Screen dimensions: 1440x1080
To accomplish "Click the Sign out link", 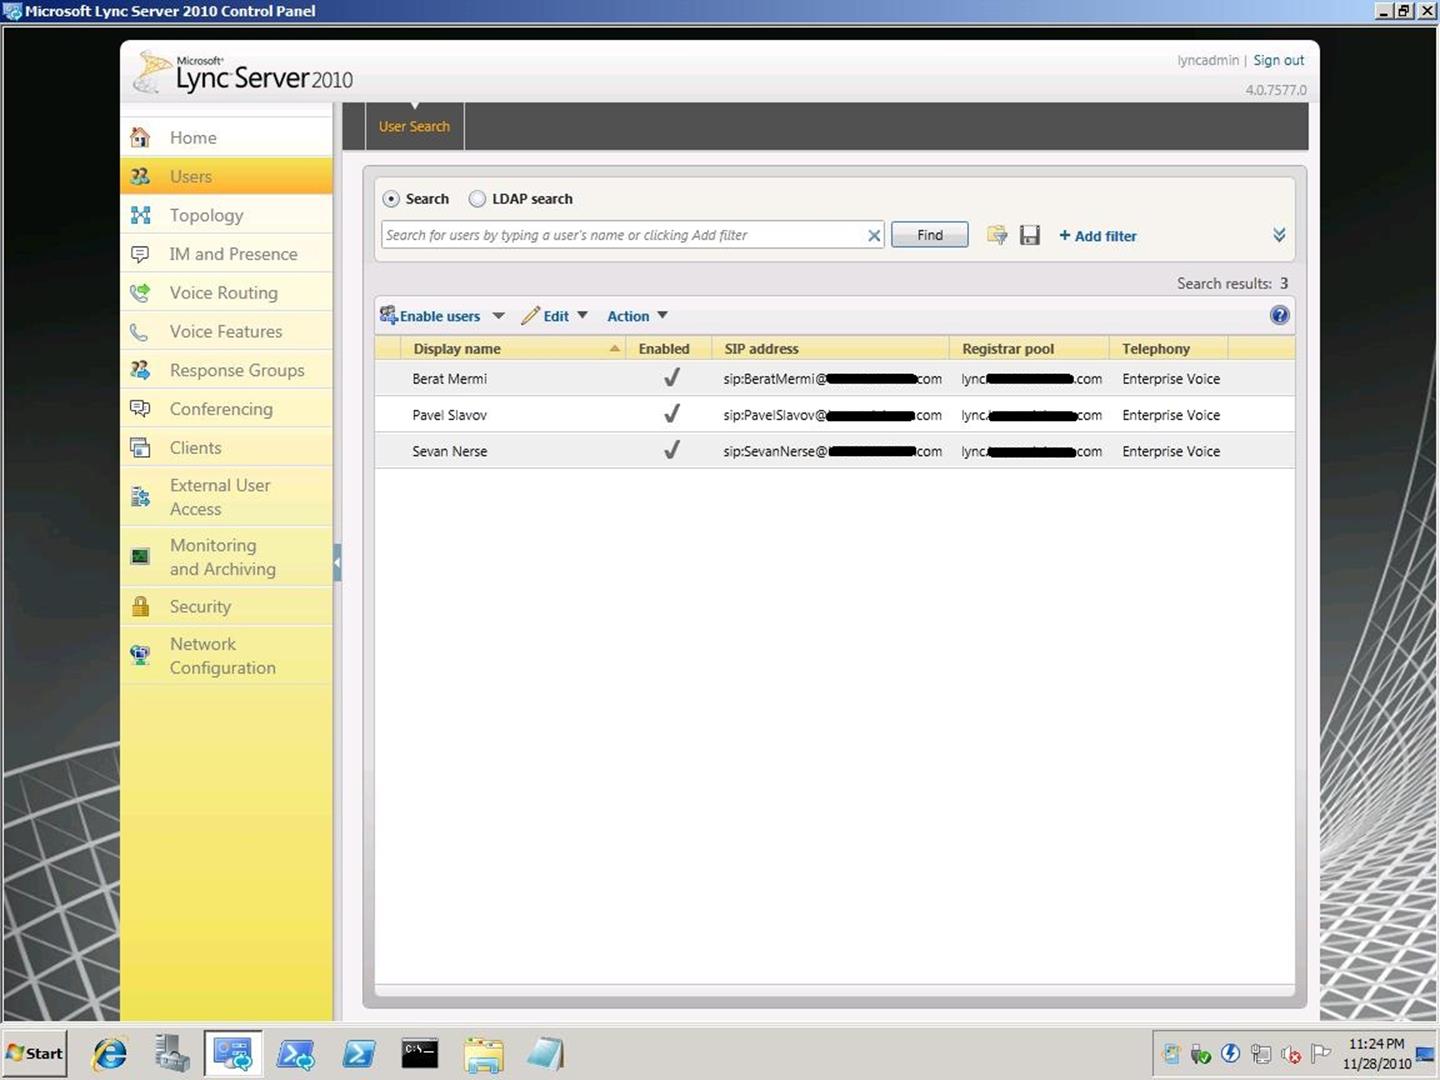I will 1278,60.
